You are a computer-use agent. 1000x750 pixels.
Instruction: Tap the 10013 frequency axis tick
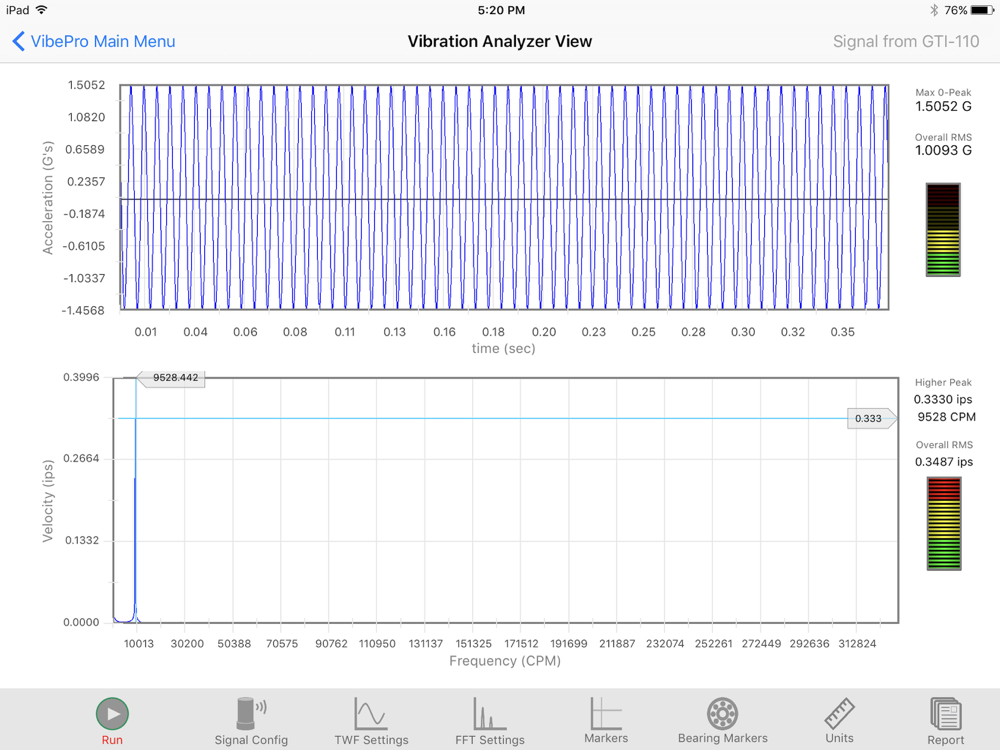(x=138, y=643)
